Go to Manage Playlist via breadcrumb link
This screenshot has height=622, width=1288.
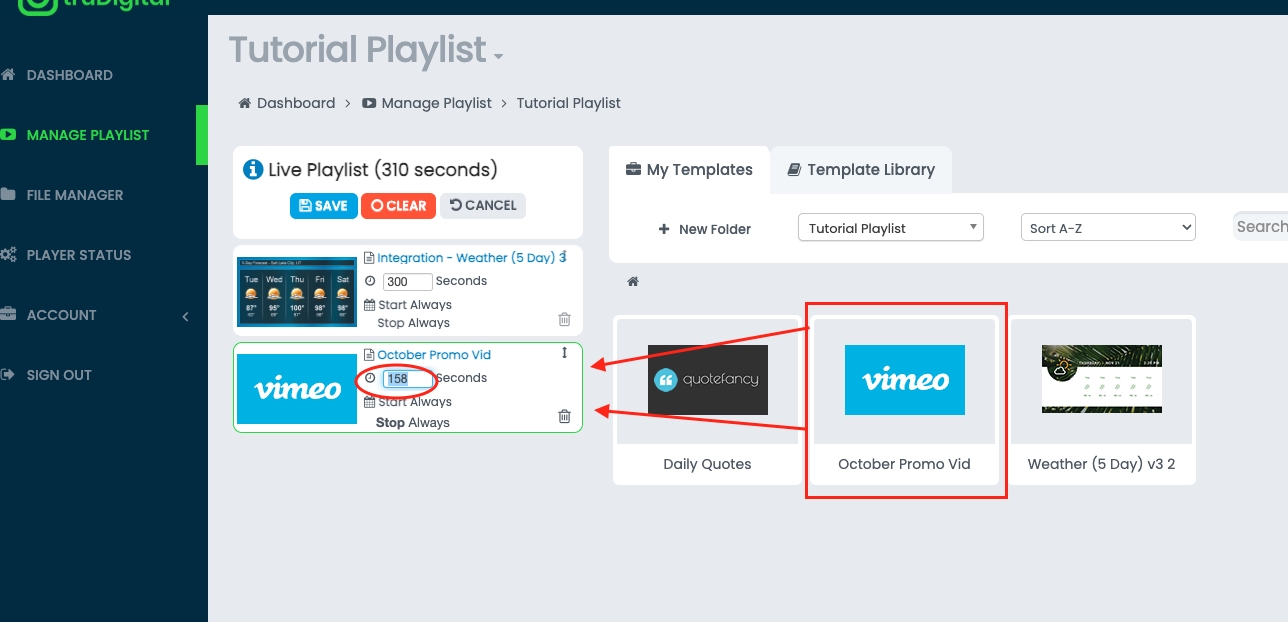point(437,103)
